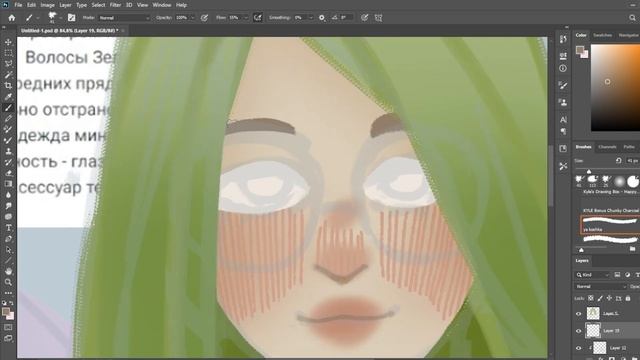The image size is (640, 360).
Task: Pick the Eyedropper tool
Action: [8, 97]
